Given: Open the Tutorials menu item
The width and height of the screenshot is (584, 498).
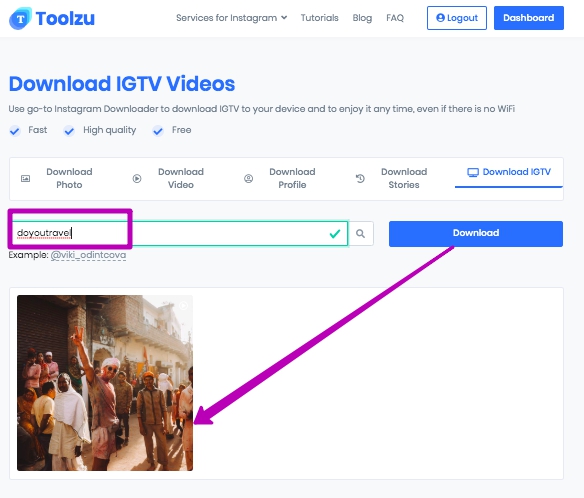Looking at the screenshot, I should click(320, 18).
